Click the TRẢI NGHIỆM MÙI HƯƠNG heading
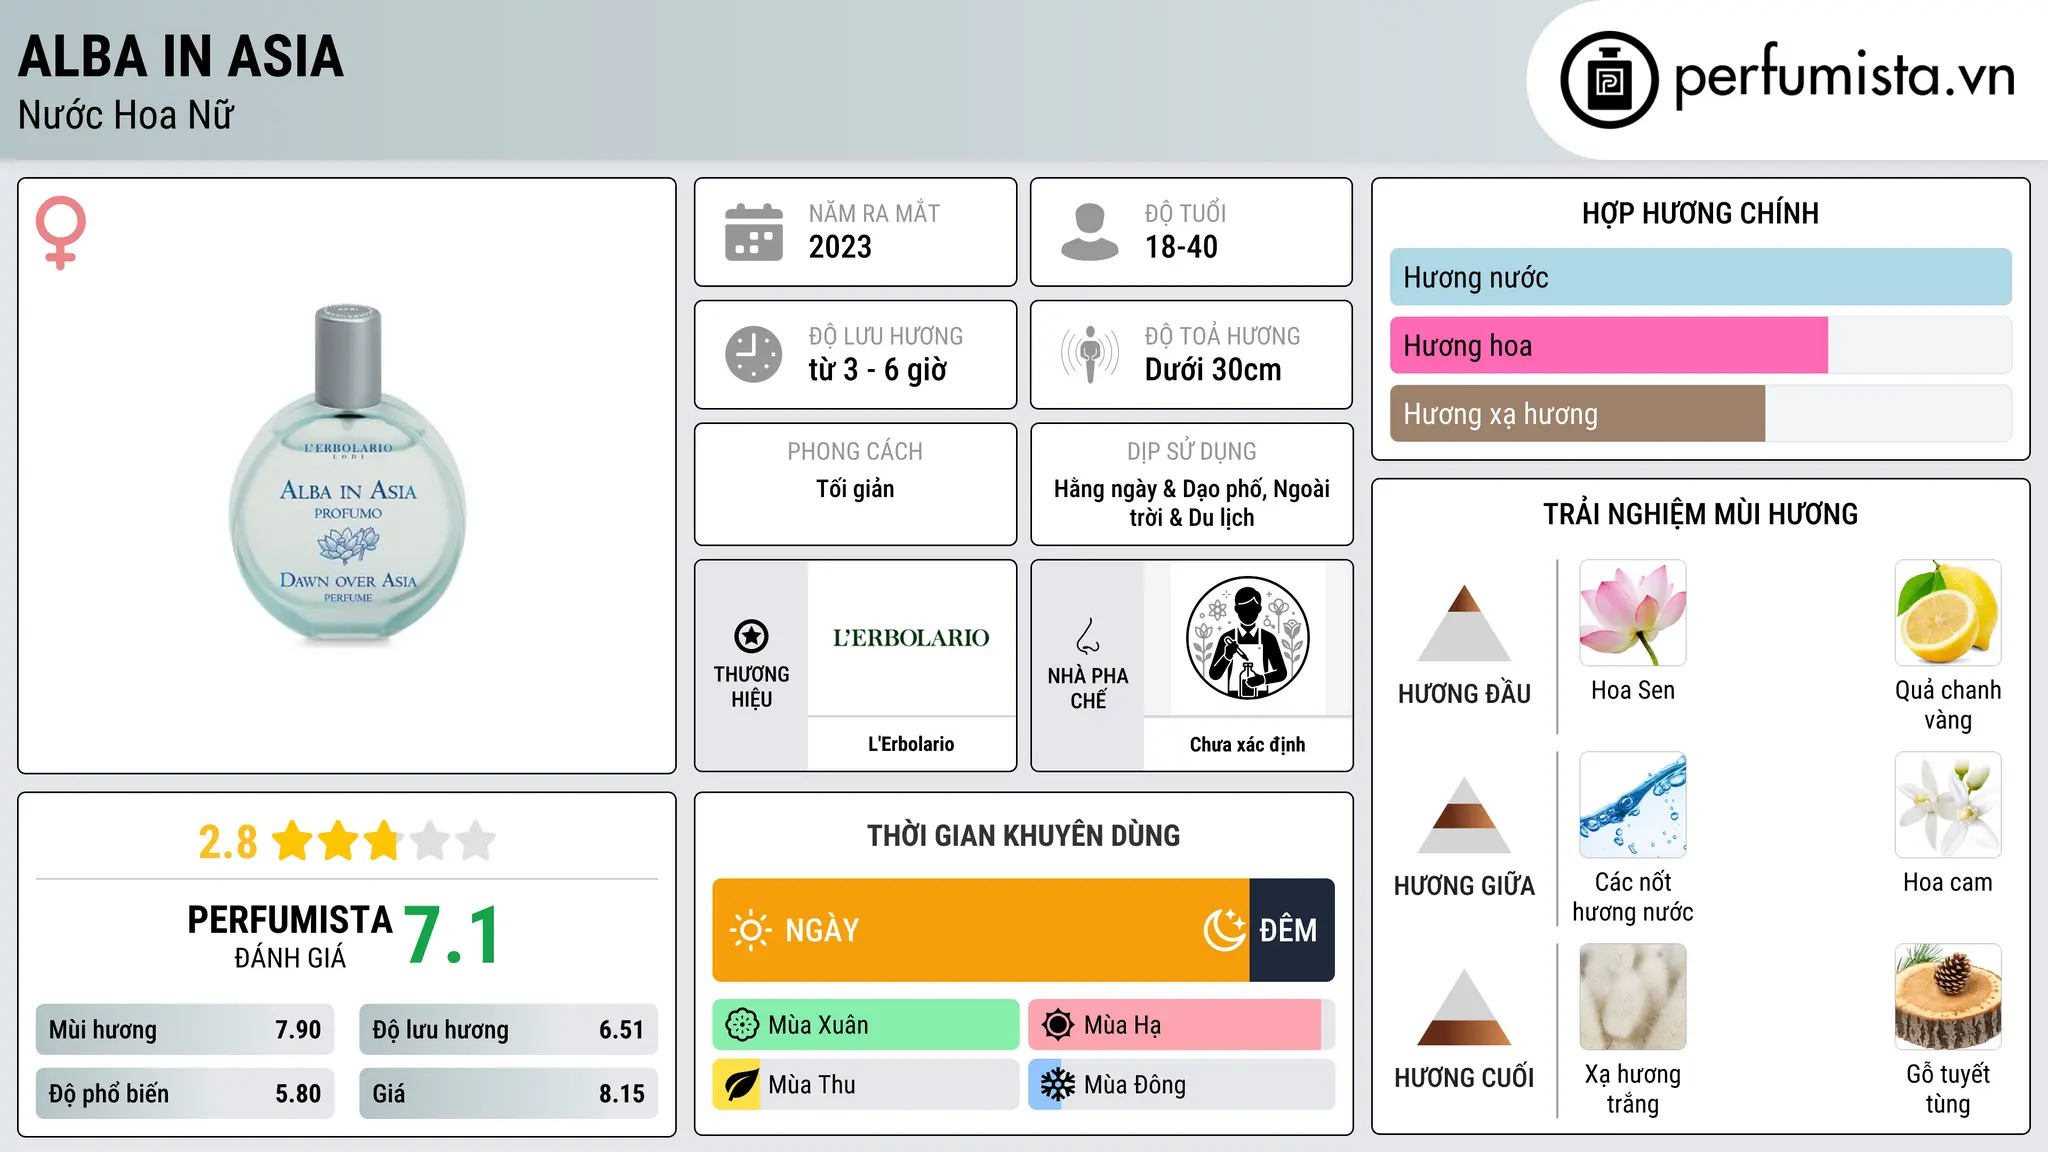This screenshot has height=1152, width=2048. (1700, 514)
